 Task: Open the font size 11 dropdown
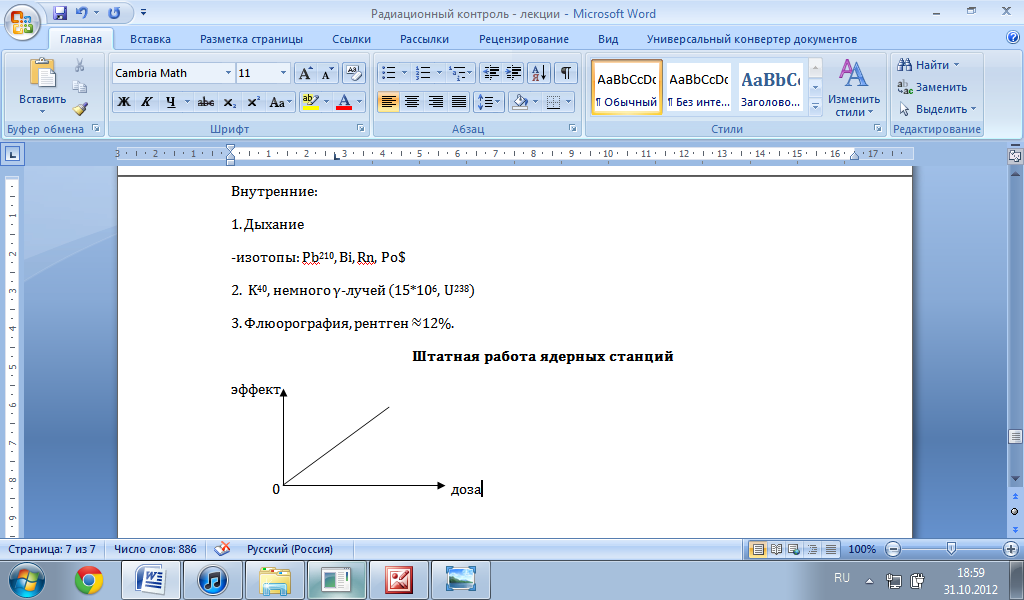tap(283, 73)
